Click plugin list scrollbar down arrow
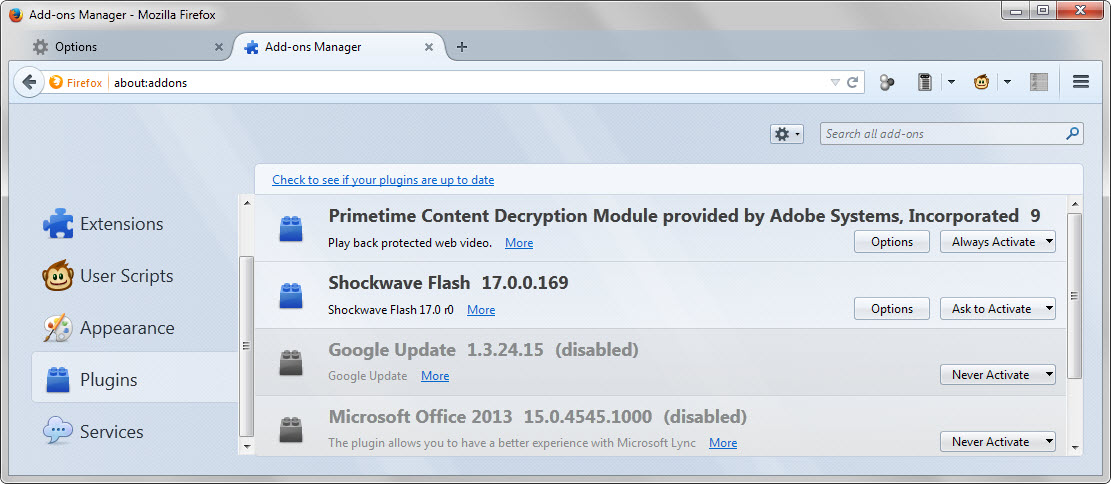Viewport: 1111px width, 484px height. pyautogui.click(x=1074, y=447)
